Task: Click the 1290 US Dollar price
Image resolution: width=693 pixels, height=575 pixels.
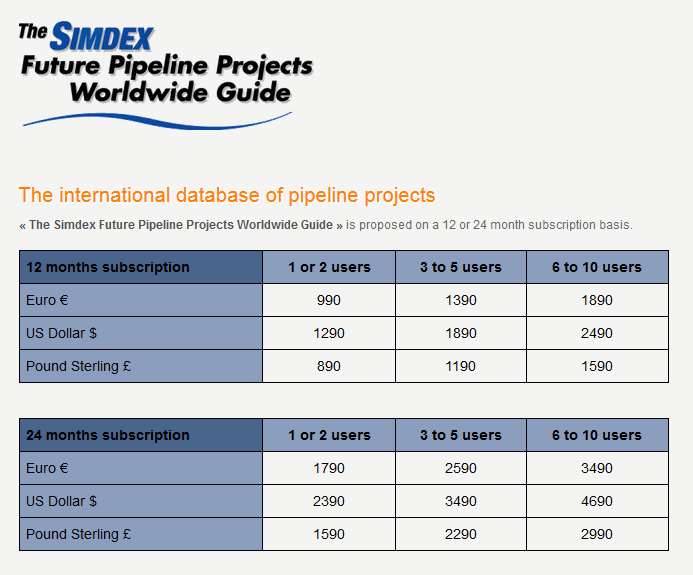Action: 329,333
